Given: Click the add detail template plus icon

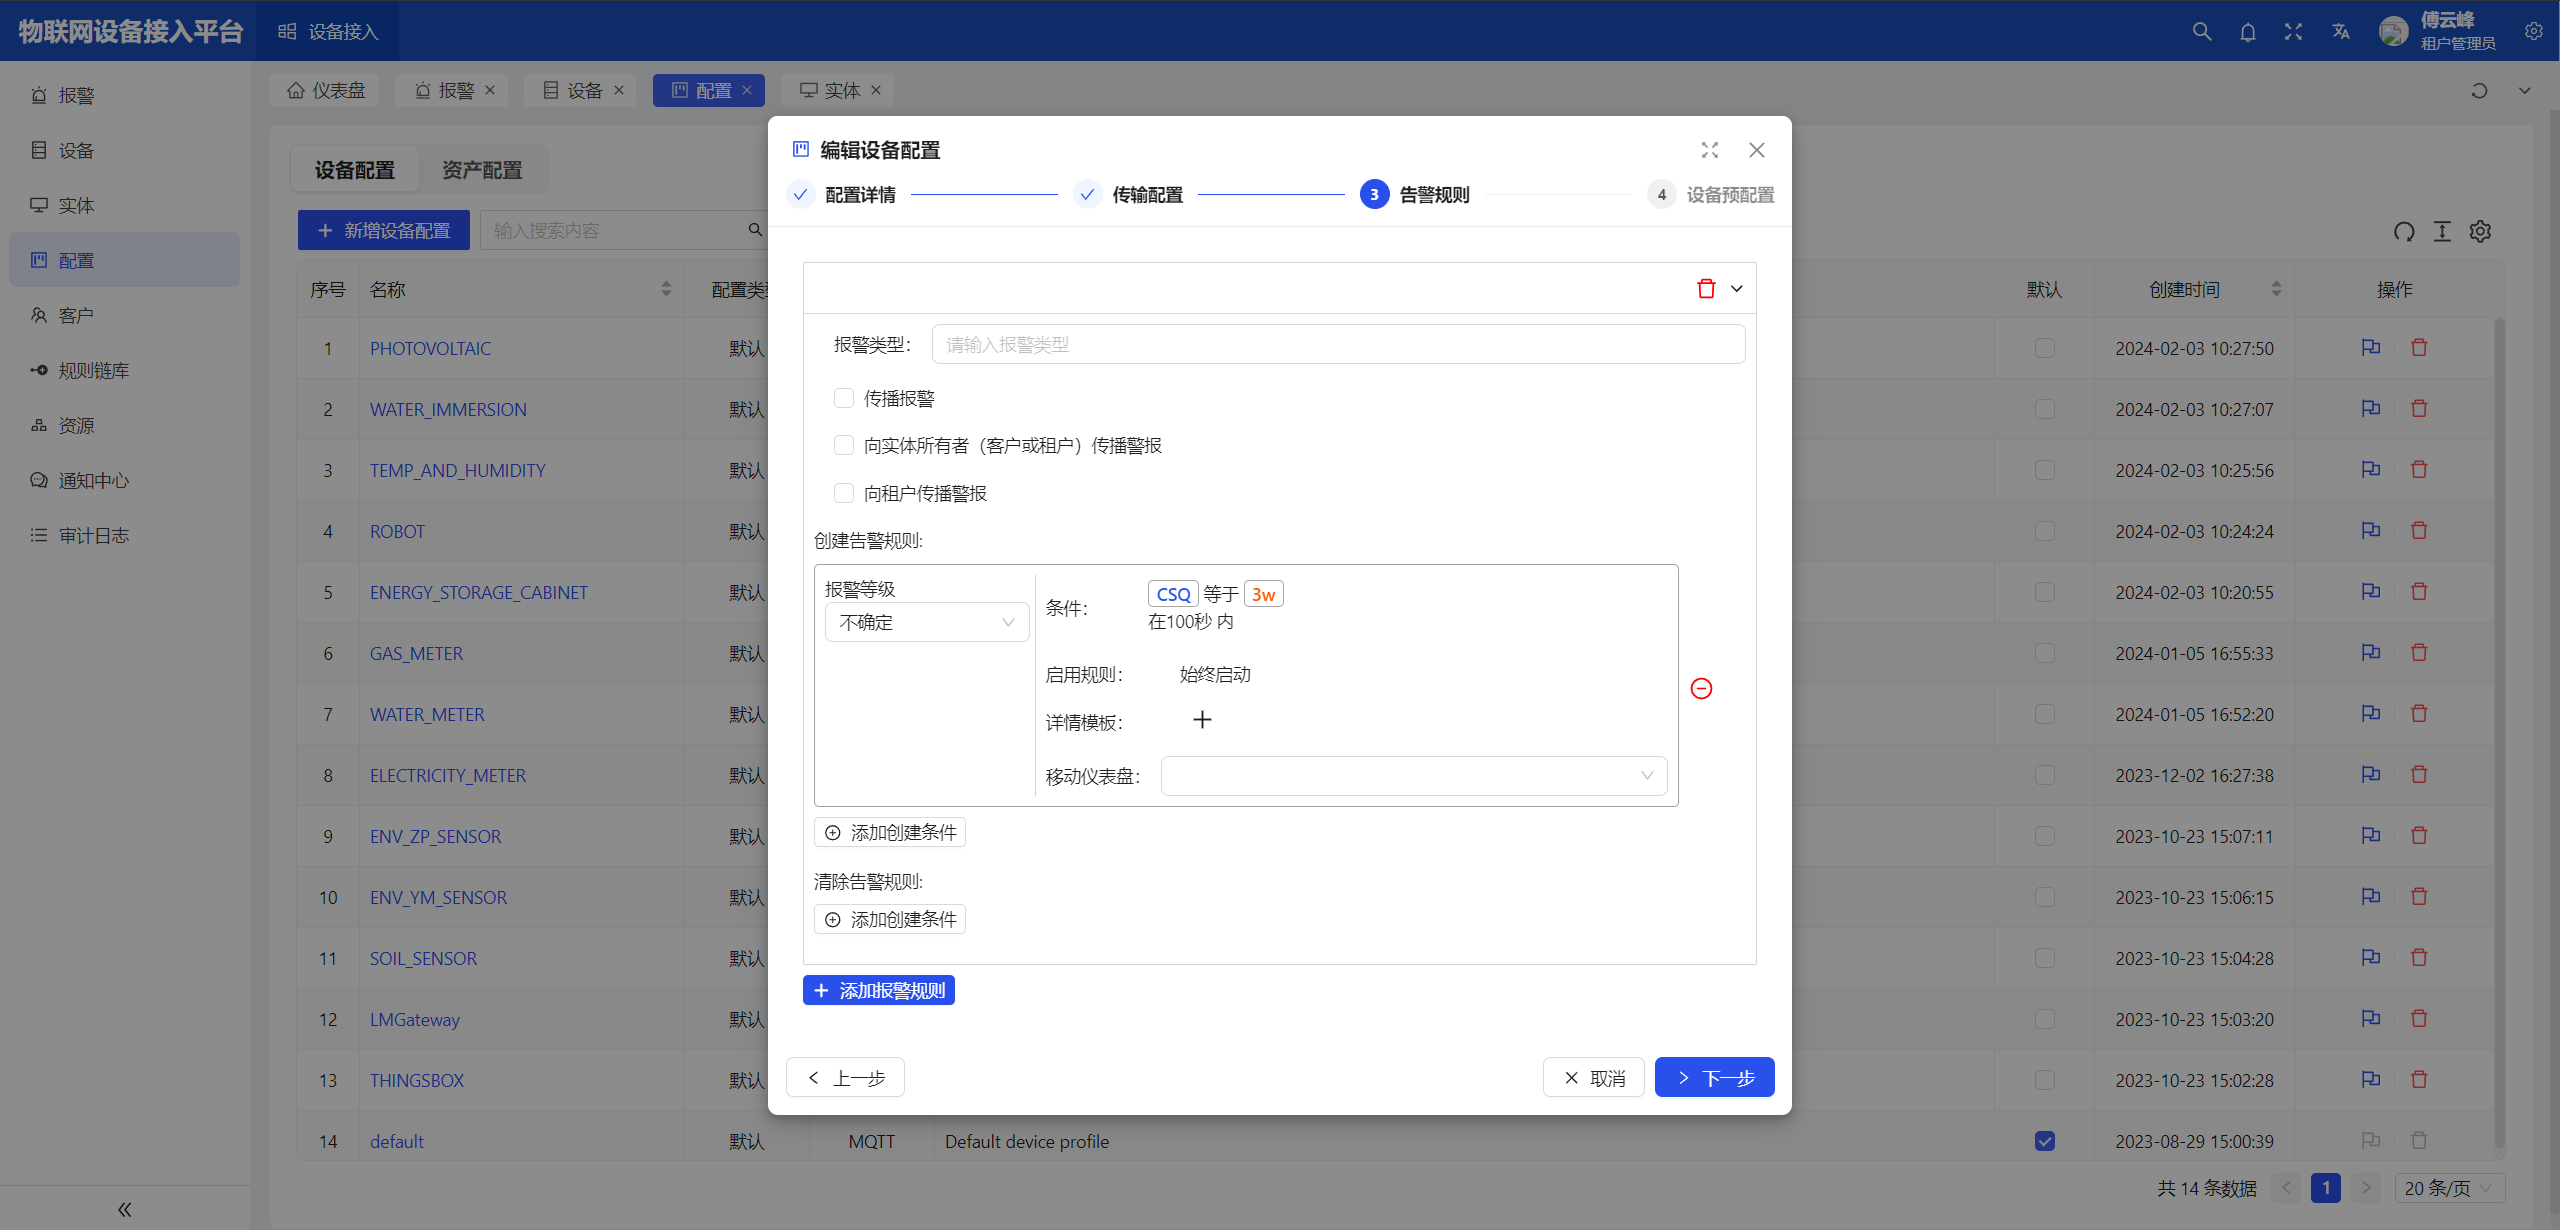Looking at the screenshot, I should (1203, 719).
